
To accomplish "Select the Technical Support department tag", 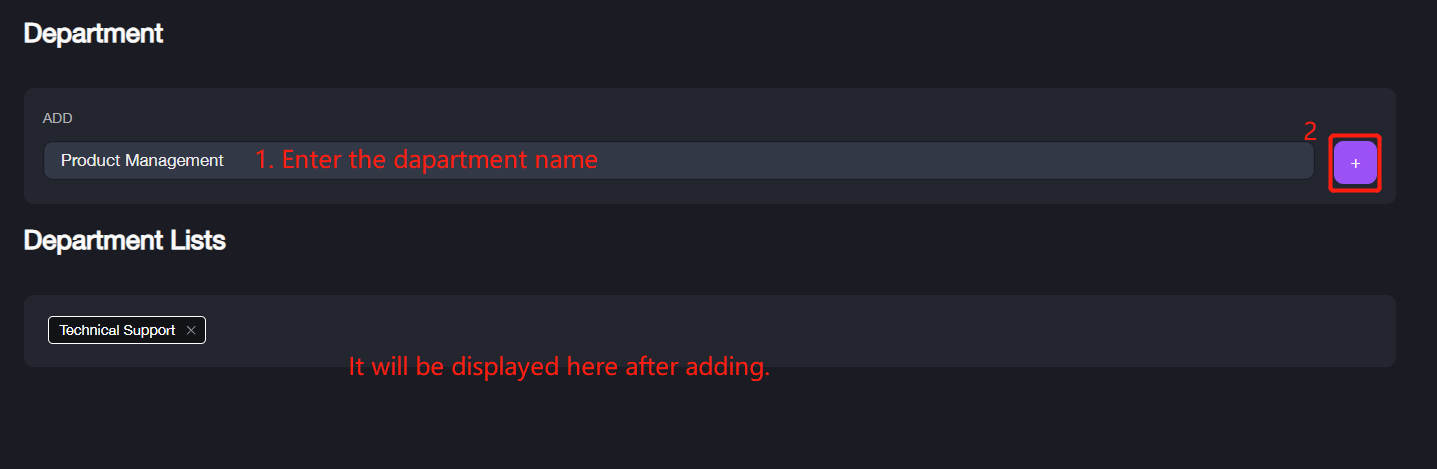I will (117, 330).
